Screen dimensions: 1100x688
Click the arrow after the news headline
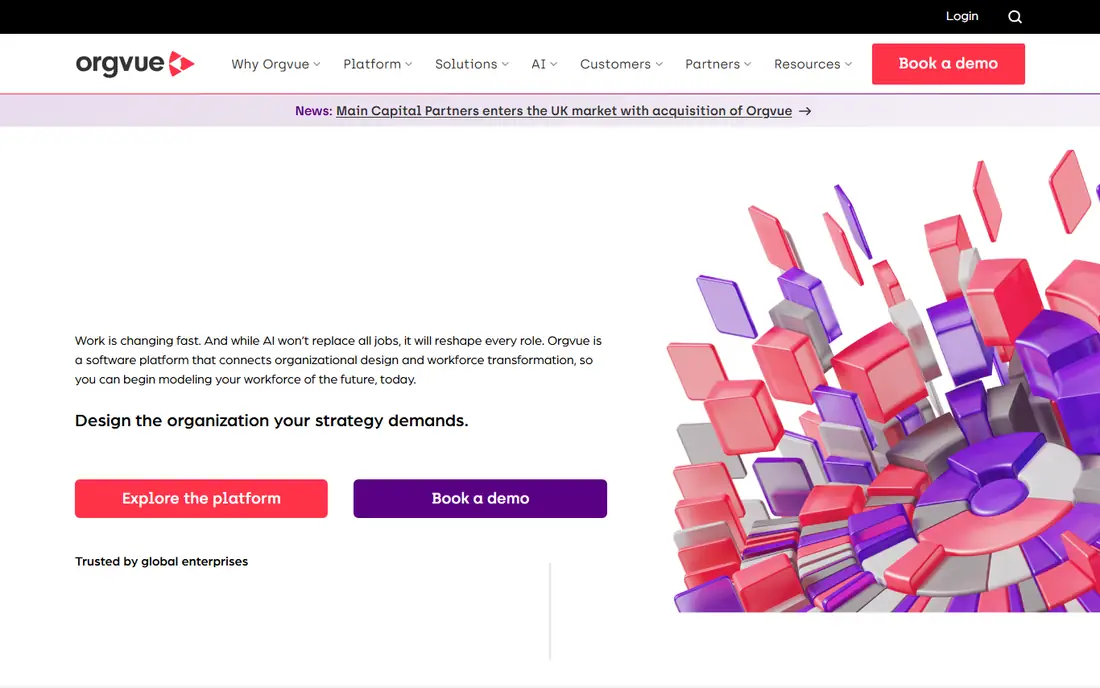(805, 111)
